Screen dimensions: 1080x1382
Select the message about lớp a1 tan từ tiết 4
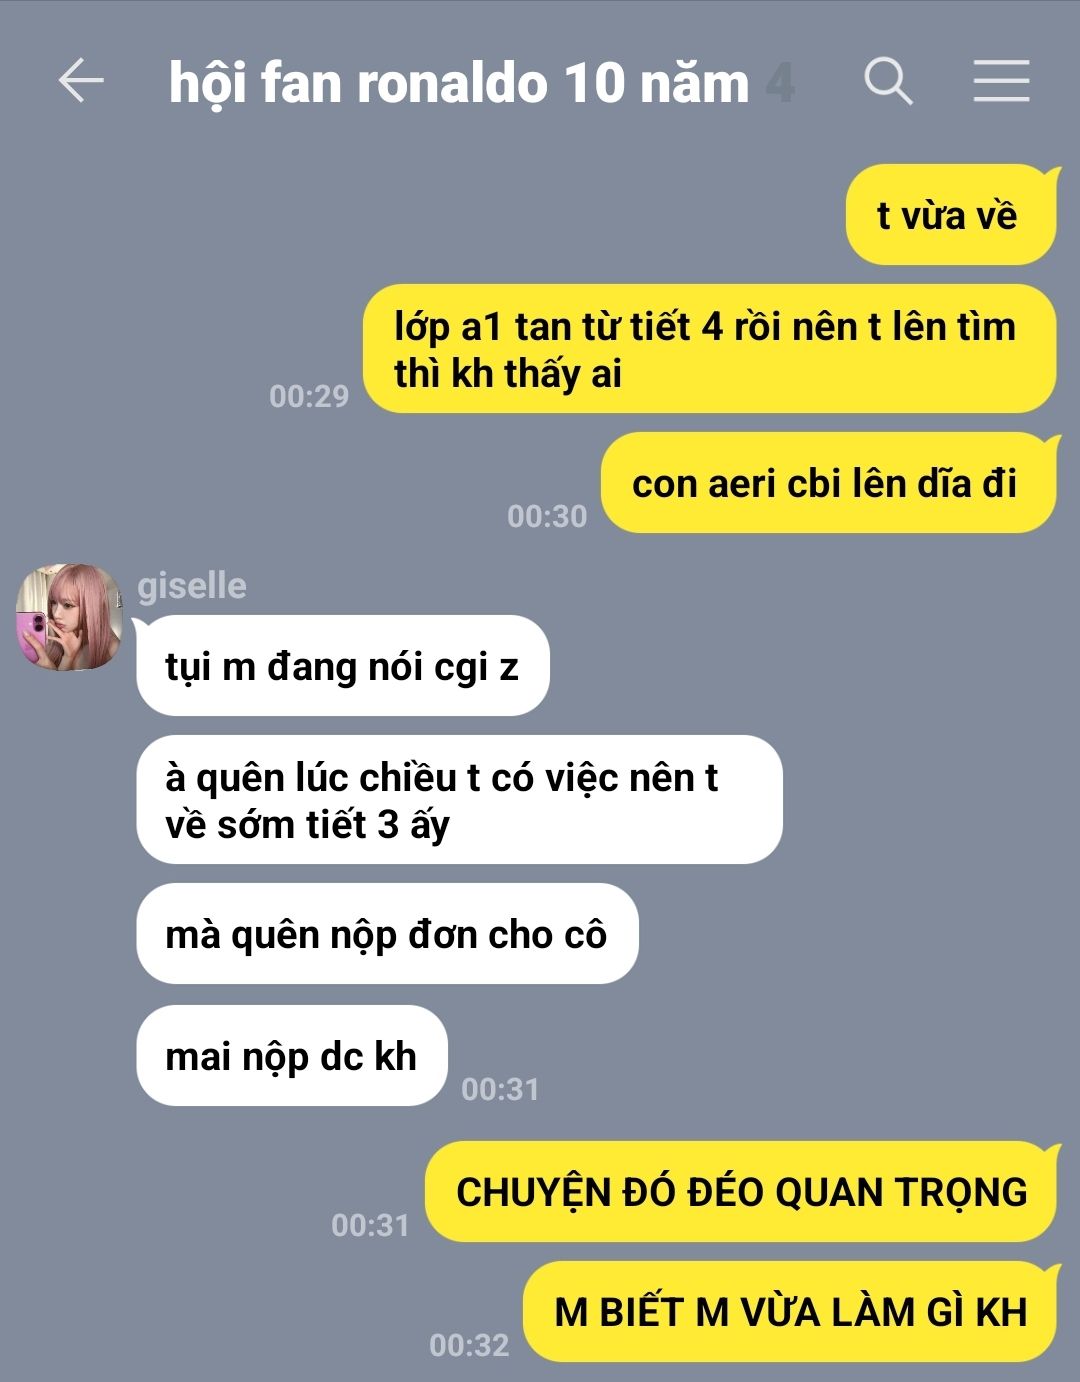coord(709,349)
